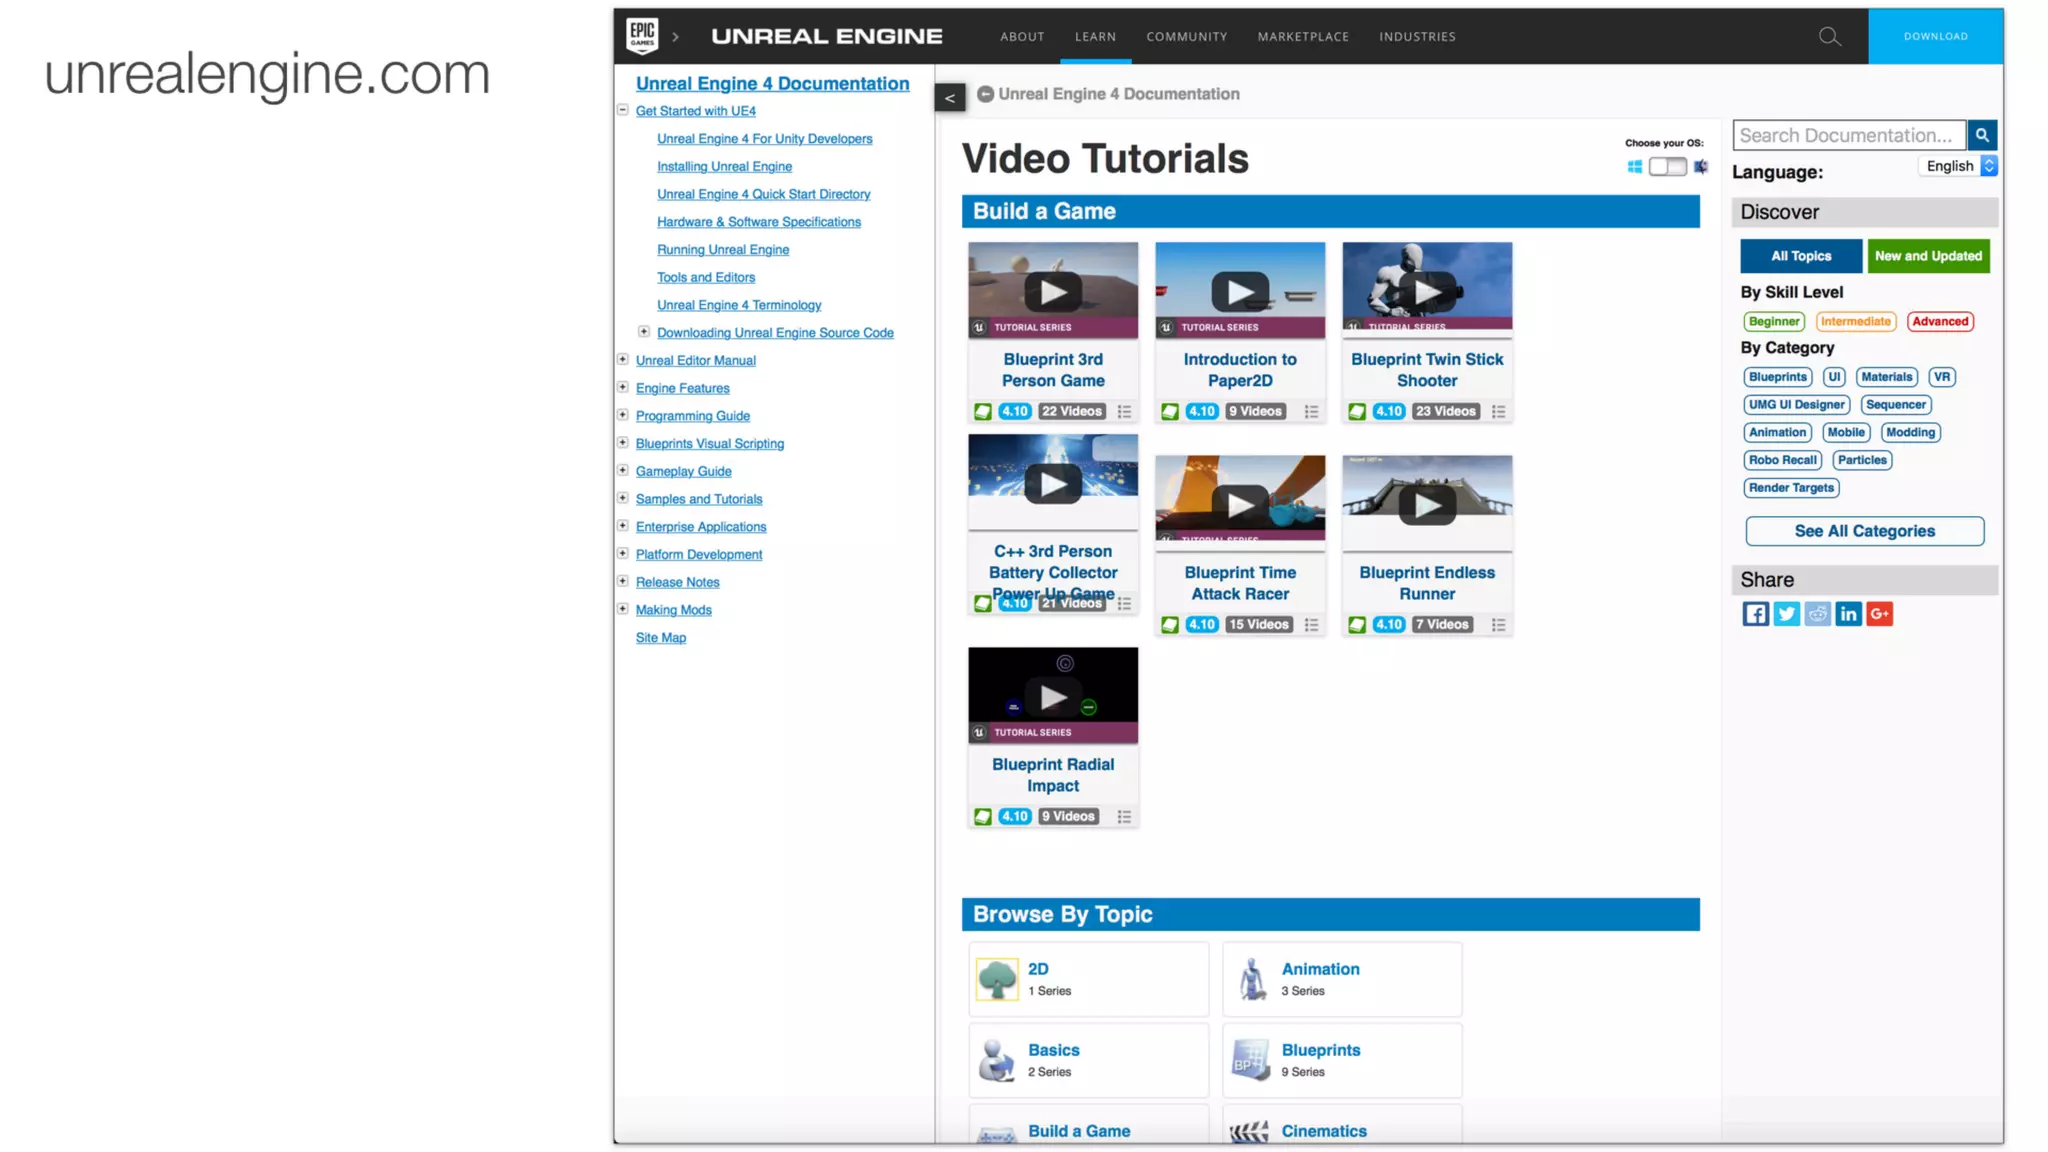The image size is (2048, 1152).
Task: Collapse the Get Started with UE4 section
Action: pos(623,110)
